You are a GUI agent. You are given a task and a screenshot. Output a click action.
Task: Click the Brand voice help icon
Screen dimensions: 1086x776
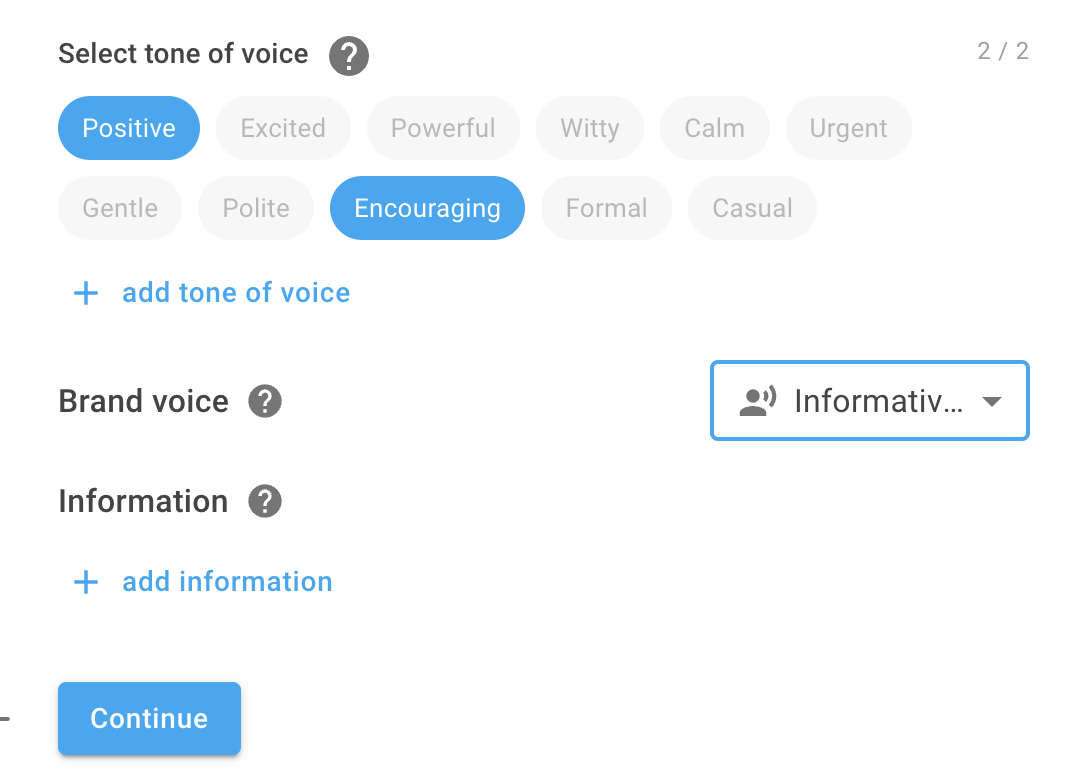[x=265, y=401]
